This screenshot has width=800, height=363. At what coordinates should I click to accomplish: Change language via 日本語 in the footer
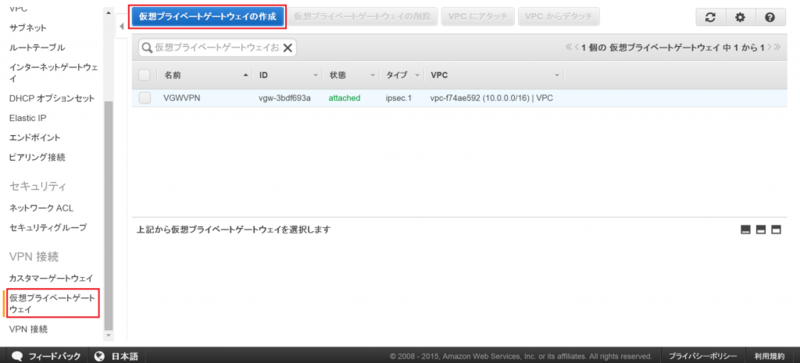coord(125,356)
